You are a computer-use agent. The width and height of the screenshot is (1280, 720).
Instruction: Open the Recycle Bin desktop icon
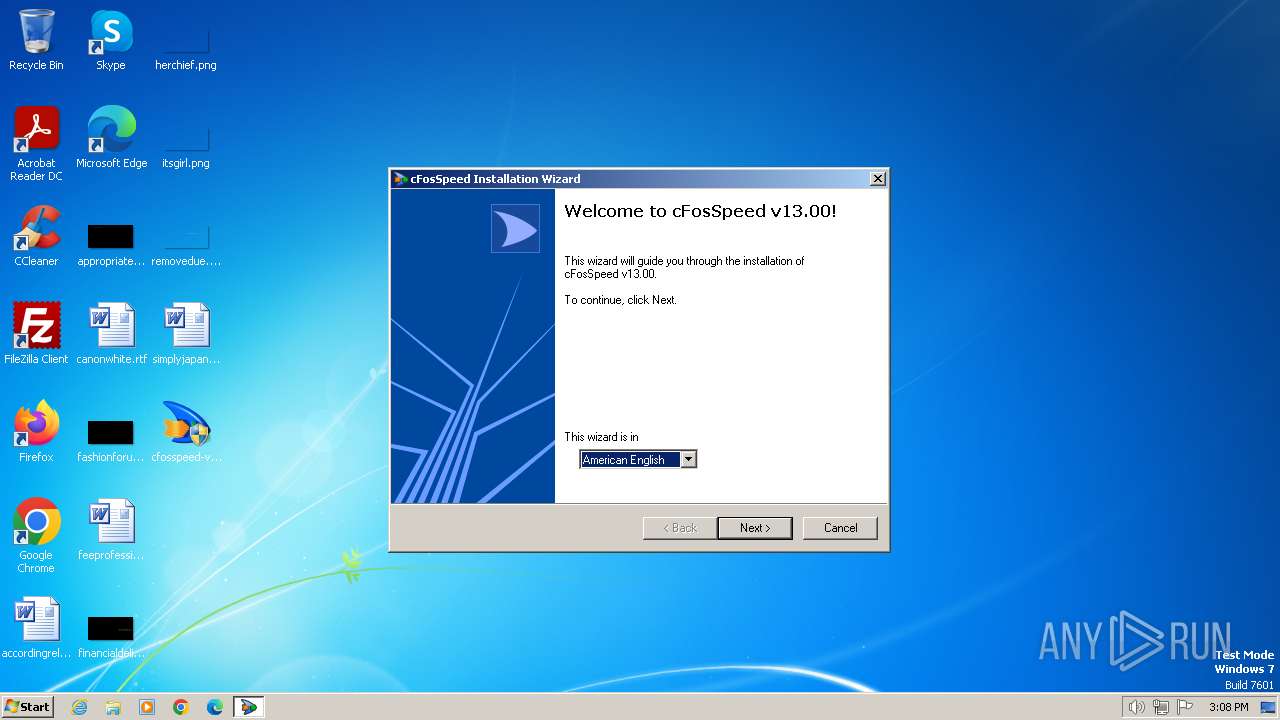36,40
